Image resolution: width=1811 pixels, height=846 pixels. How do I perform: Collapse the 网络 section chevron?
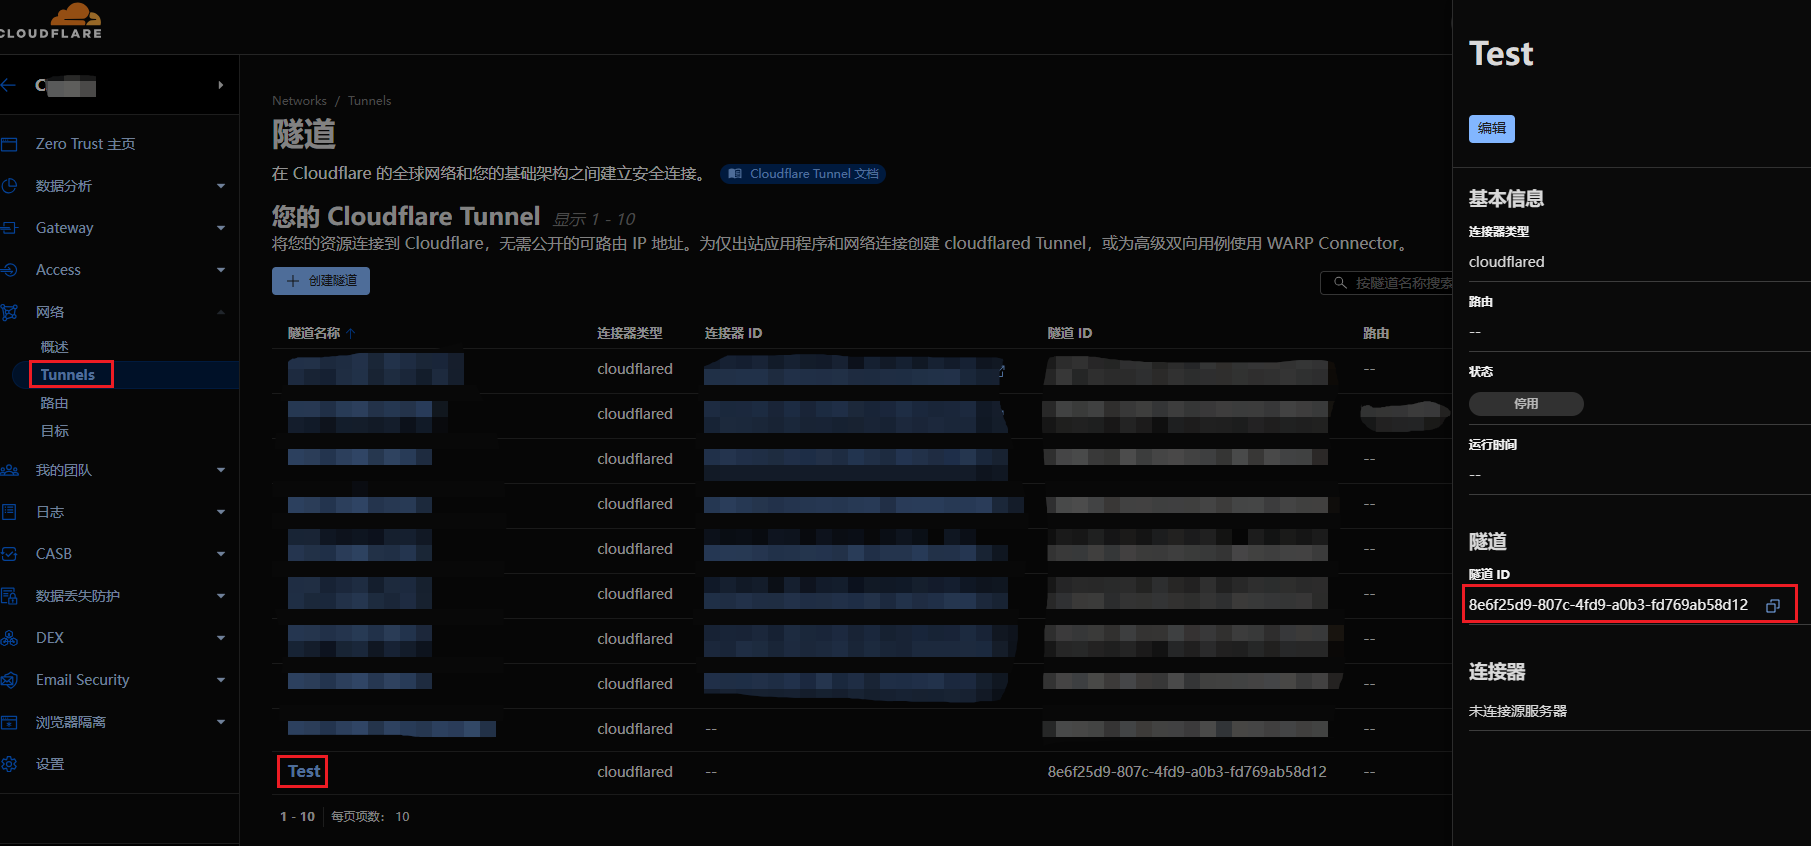click(x=221, y=312)
